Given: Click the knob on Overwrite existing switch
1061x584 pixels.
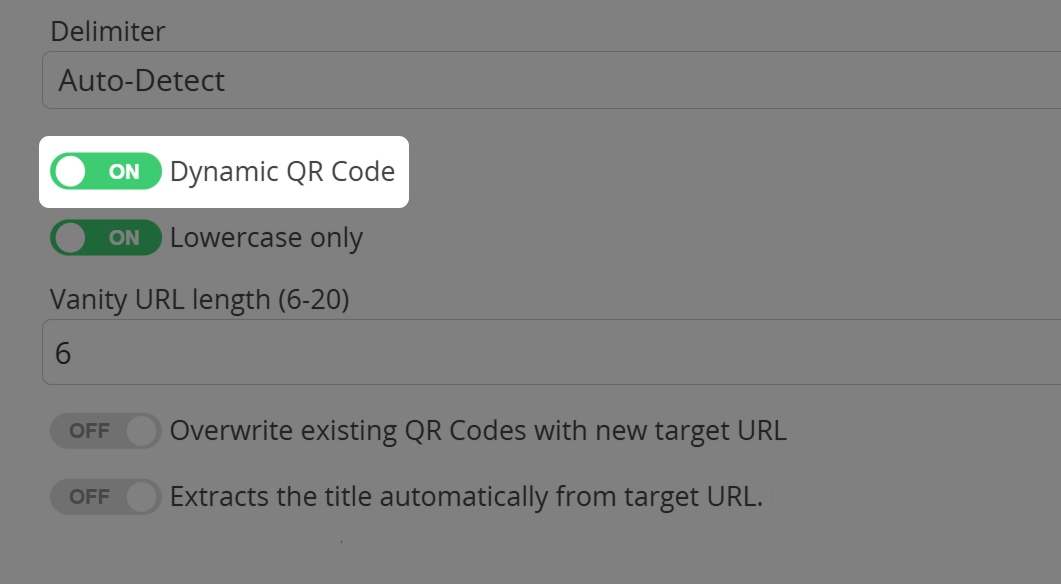Looking at the screenshot, I should tap(142, 431).
